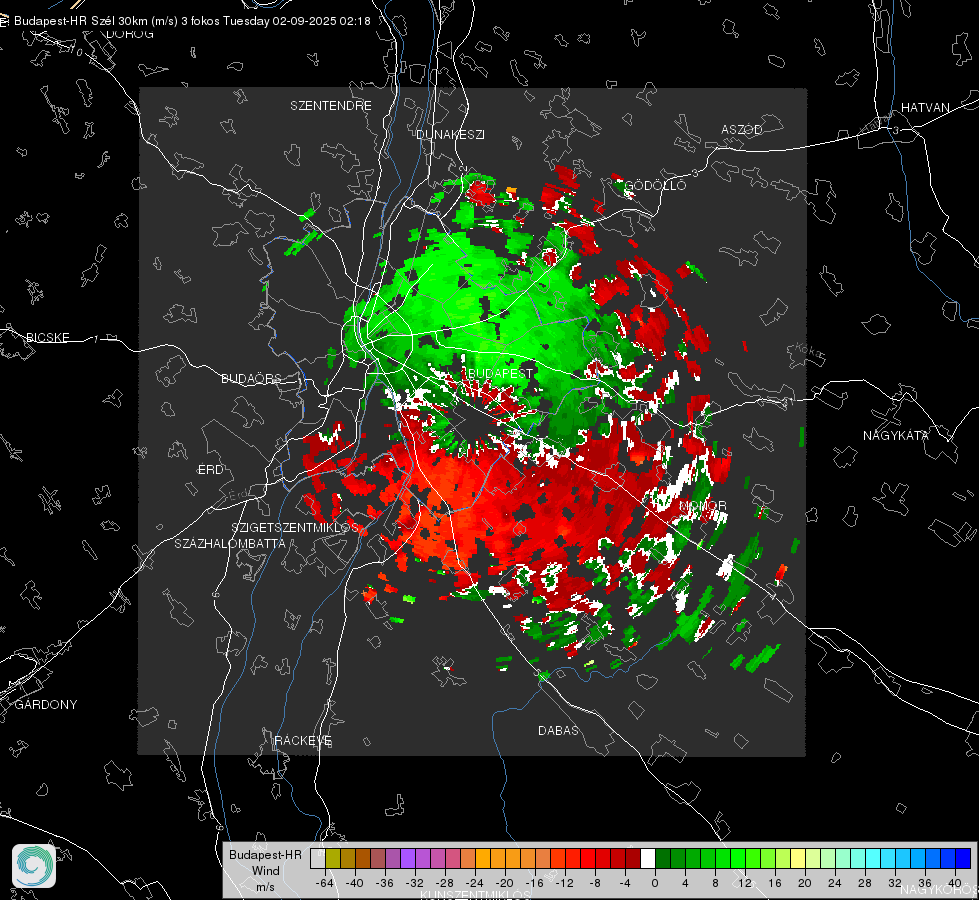Click the BICSKE map label

[x=47, y=337]
